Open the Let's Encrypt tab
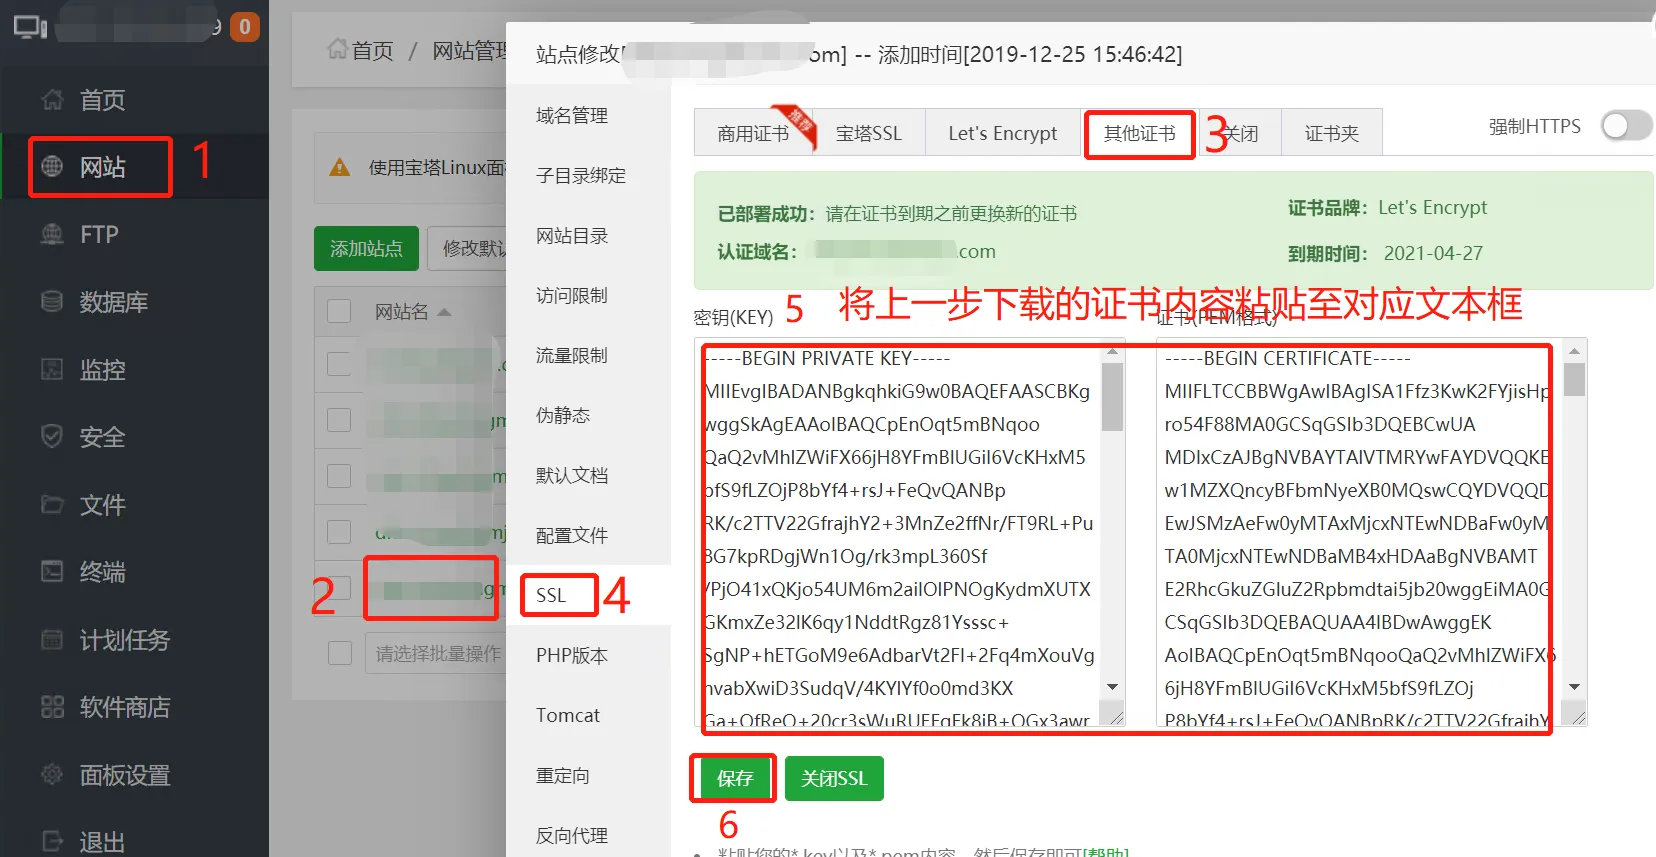1656x857 pixels. [1002, 133]
